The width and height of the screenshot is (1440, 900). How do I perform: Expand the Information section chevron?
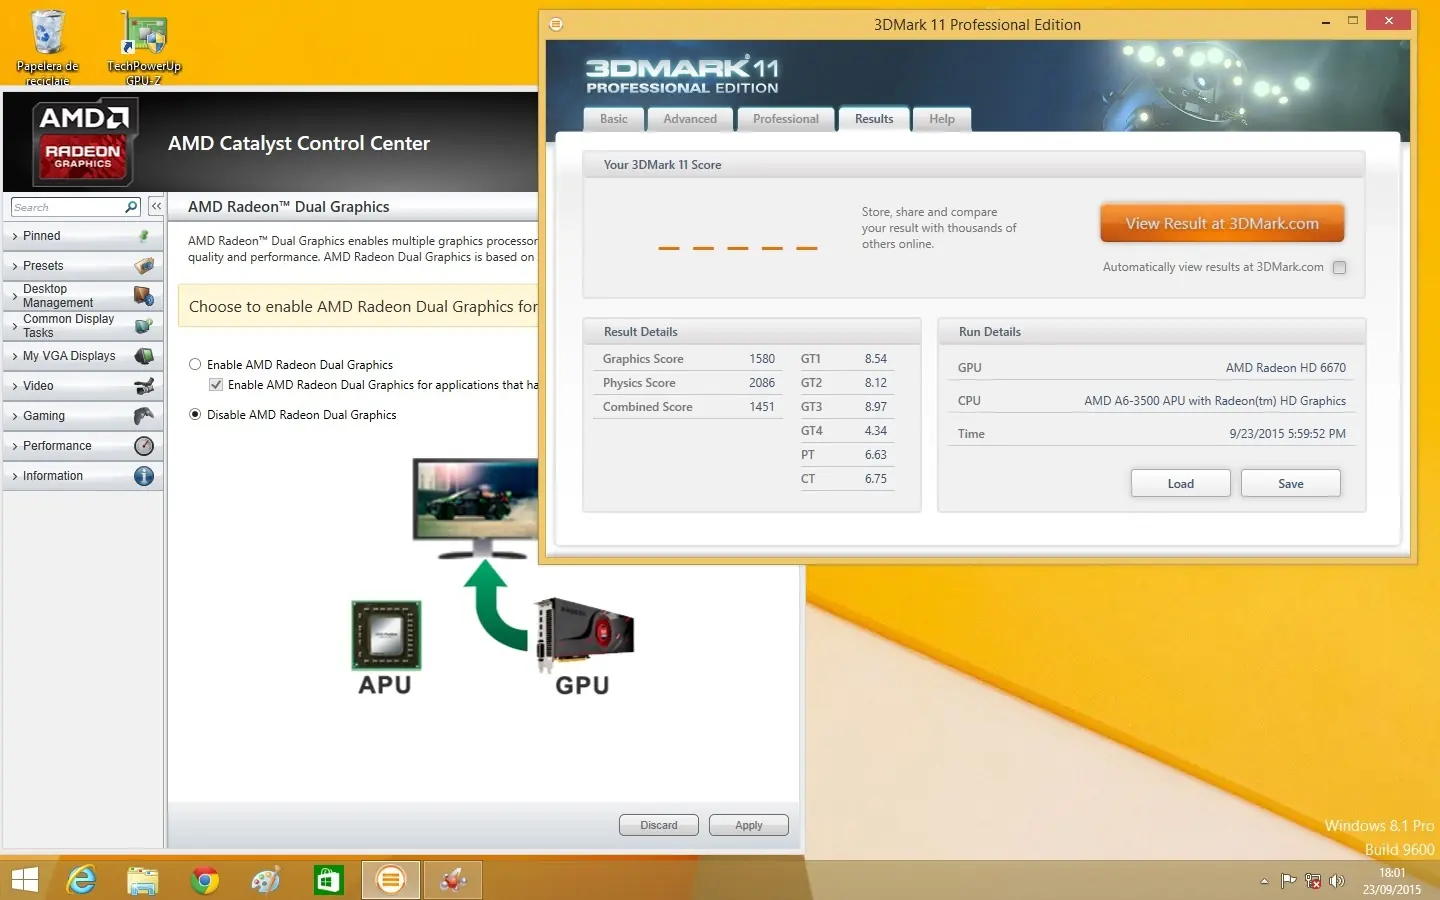point(15,476)
